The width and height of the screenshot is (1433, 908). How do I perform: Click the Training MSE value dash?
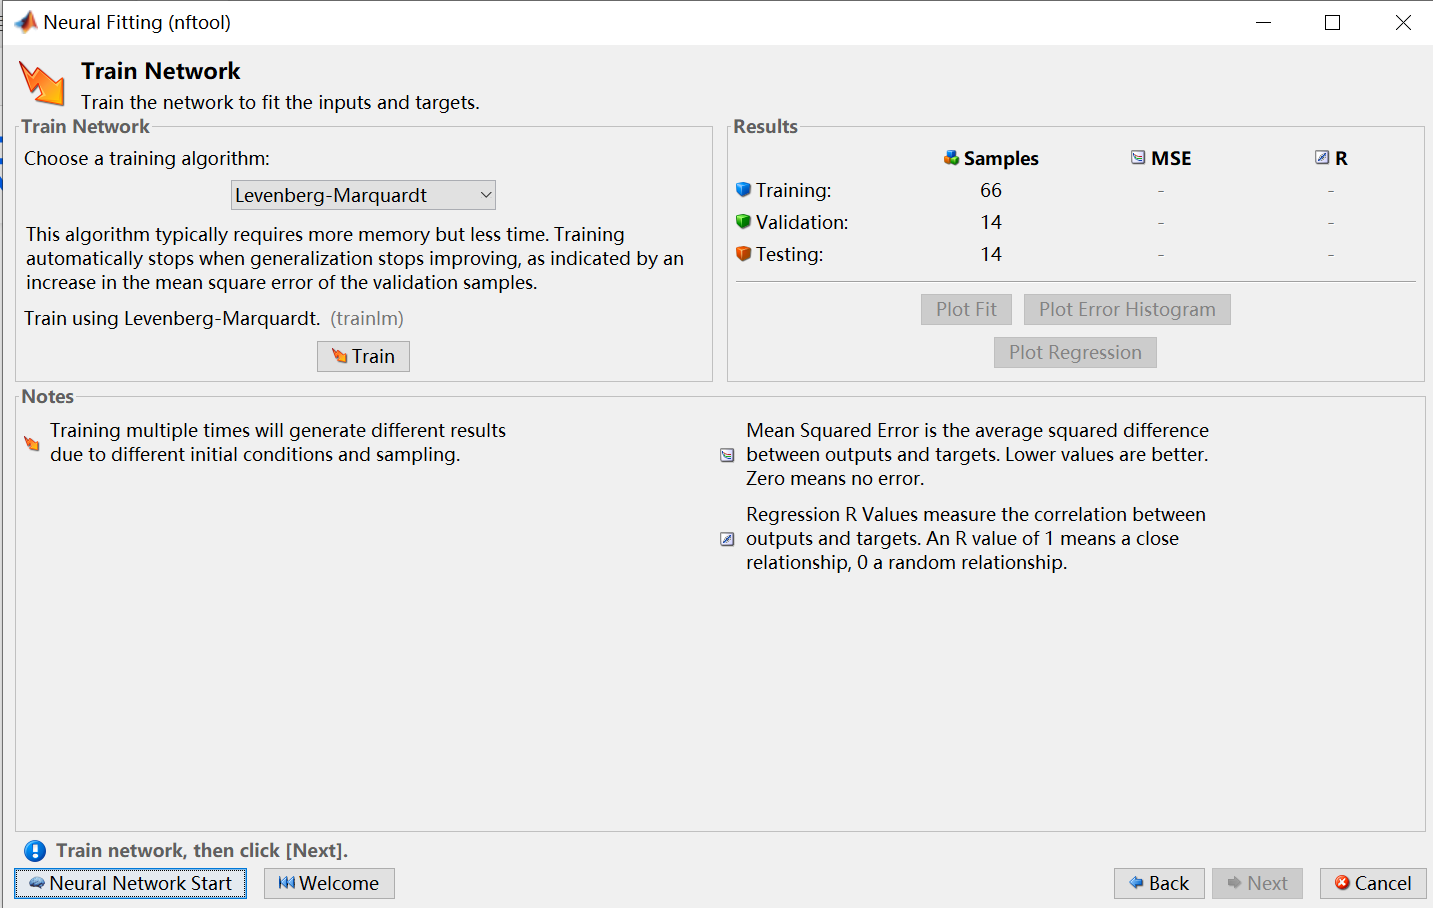(x=1161, y=191)
